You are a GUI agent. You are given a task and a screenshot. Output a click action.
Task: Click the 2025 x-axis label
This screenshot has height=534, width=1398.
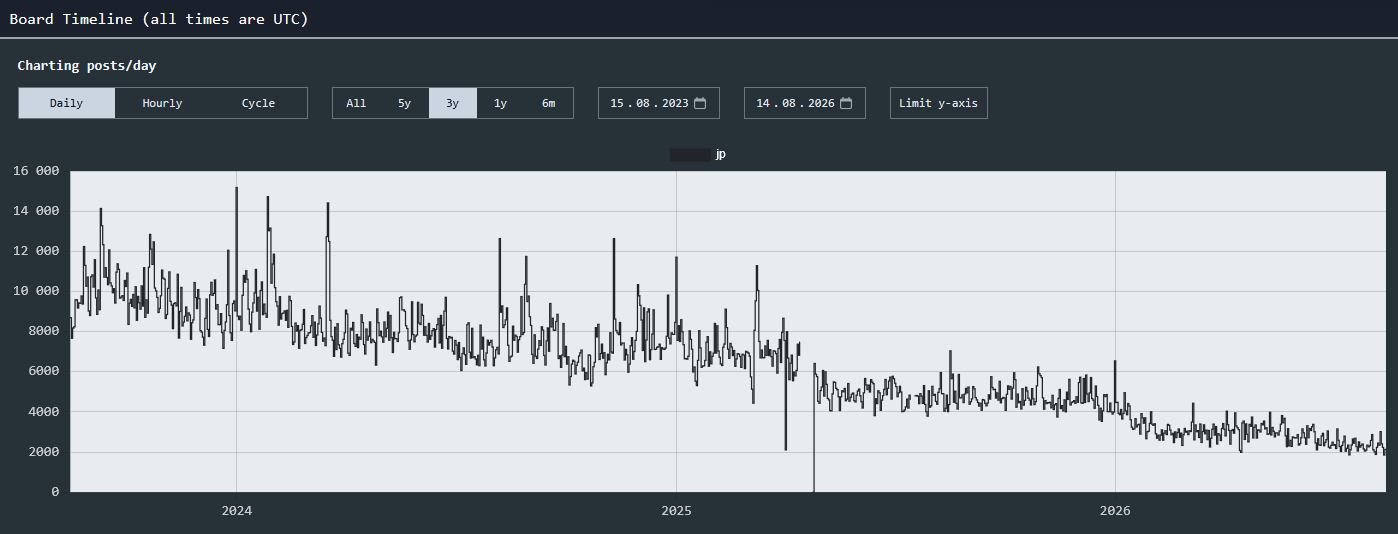coord(676,511)
